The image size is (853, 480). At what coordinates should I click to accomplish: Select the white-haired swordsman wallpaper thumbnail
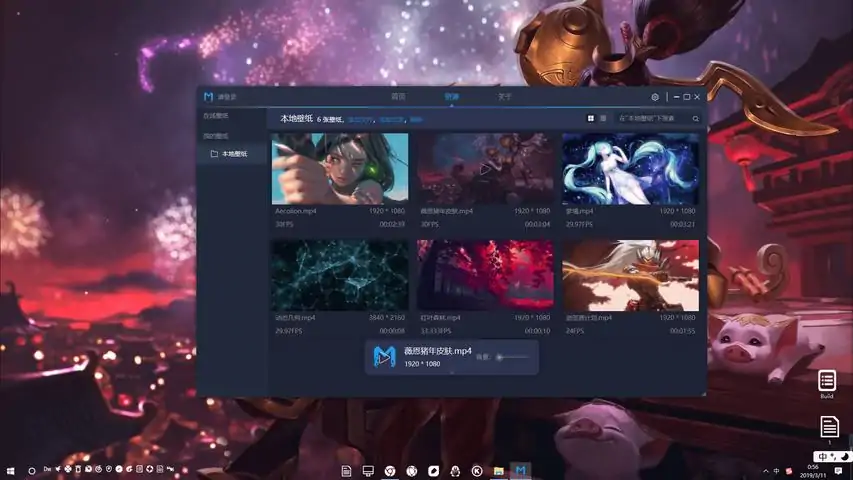(631, 275)
